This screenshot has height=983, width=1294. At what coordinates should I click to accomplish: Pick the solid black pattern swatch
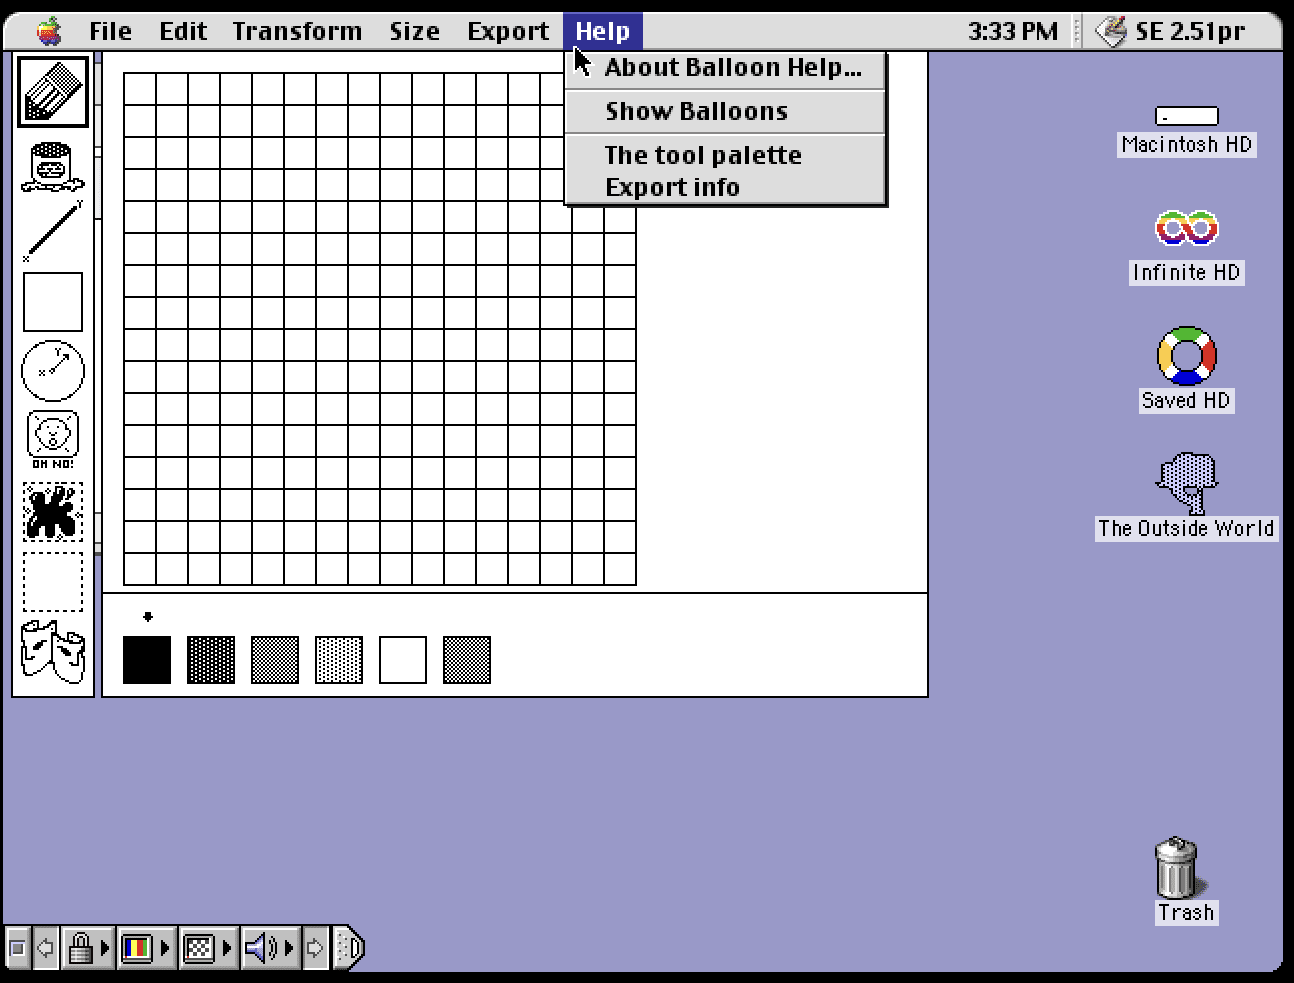(x=147, y=660)
